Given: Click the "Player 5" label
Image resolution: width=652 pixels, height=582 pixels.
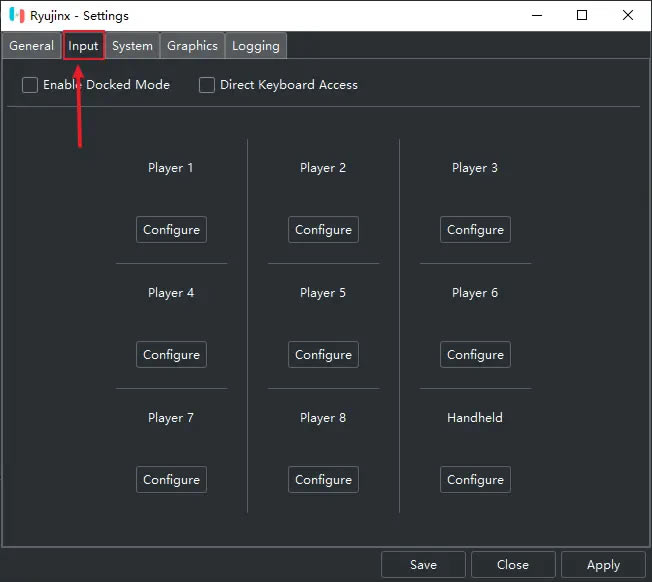Looking at the screenshot, I should [323, 293].
